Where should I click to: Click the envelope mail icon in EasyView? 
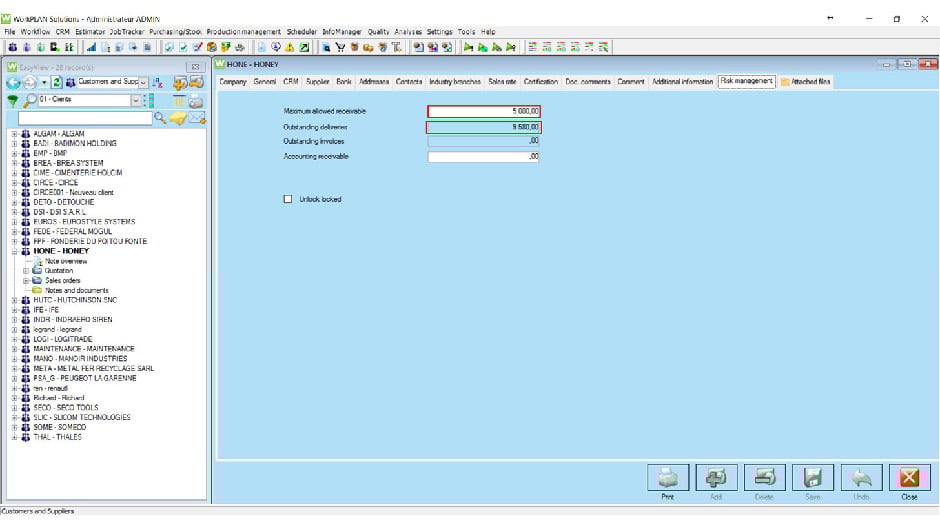click(197, 118)
